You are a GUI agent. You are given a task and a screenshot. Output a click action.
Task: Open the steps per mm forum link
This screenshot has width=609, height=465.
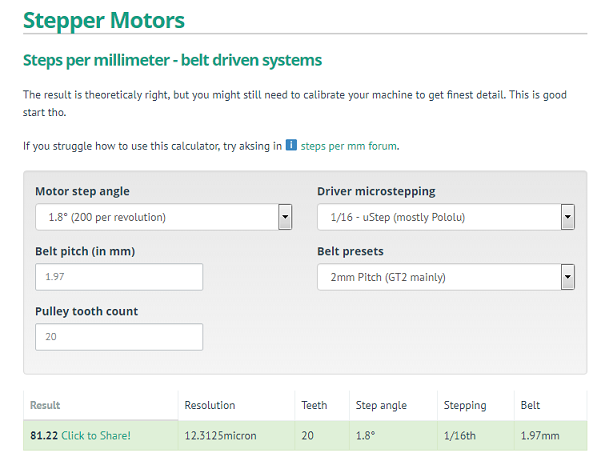pos(349,146)
